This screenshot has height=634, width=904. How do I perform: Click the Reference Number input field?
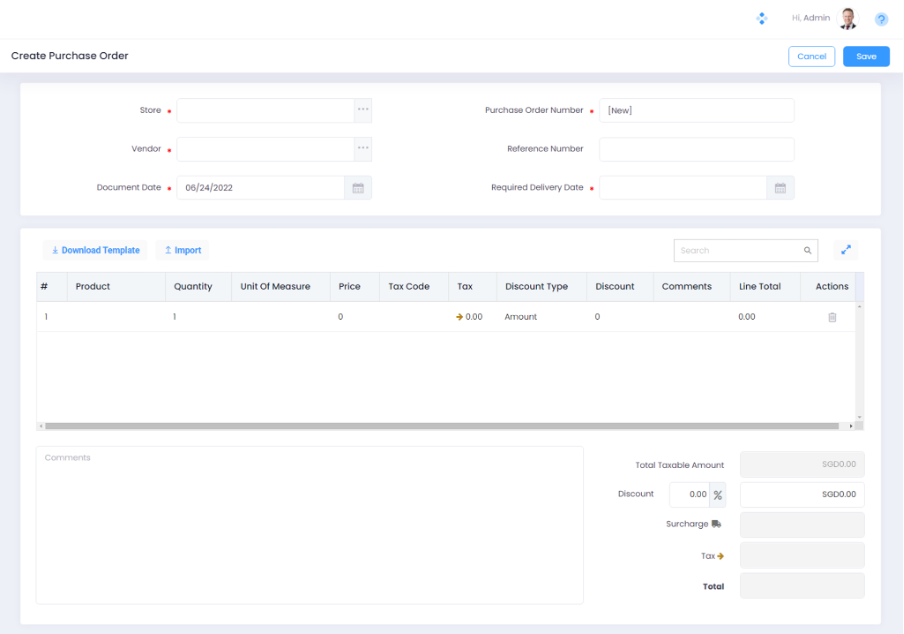pos(696,149)
